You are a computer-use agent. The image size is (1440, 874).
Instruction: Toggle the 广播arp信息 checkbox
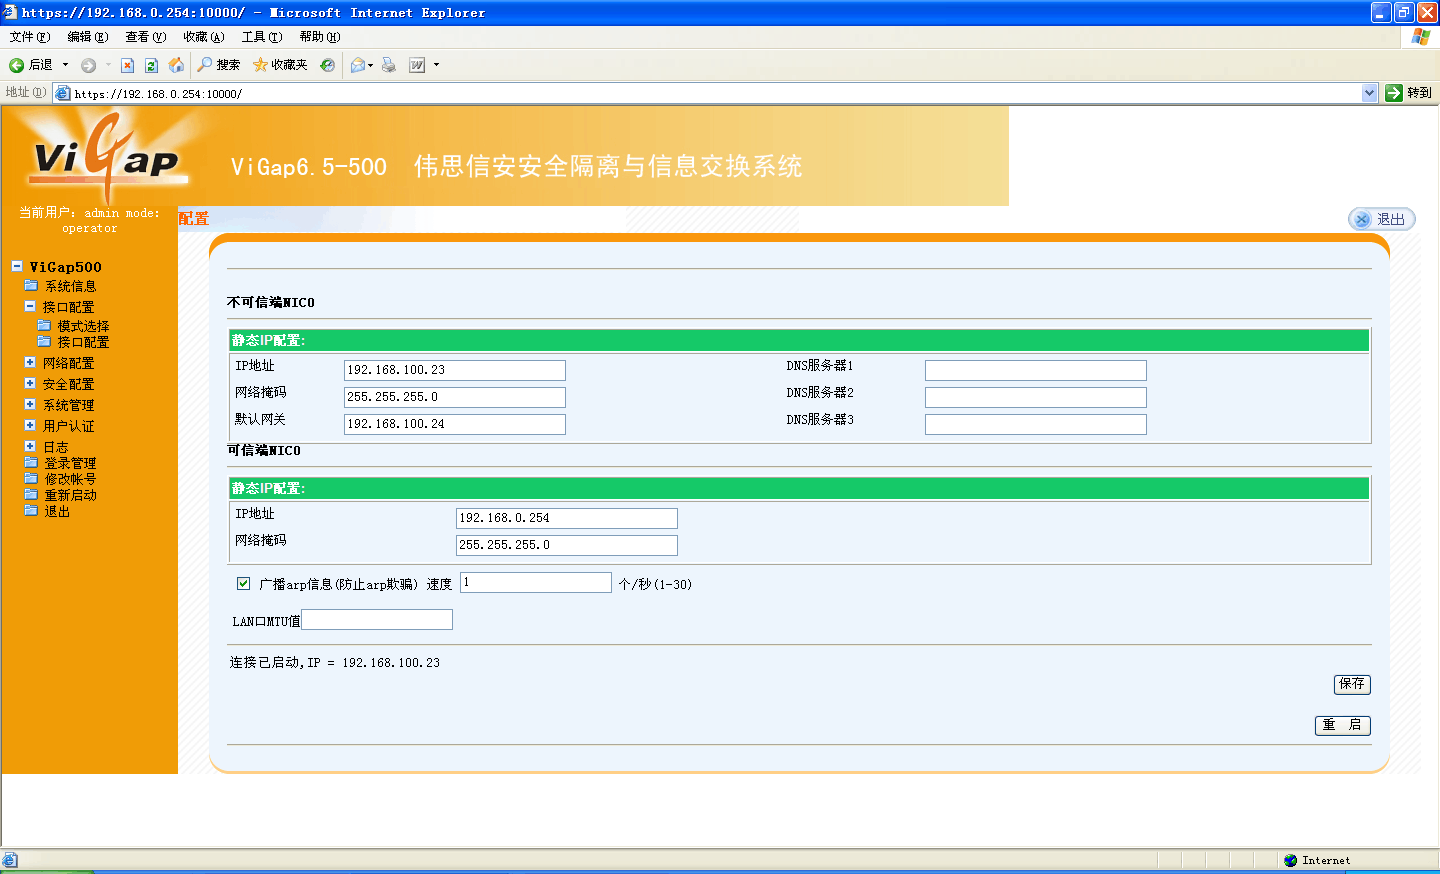pos(243,583)
